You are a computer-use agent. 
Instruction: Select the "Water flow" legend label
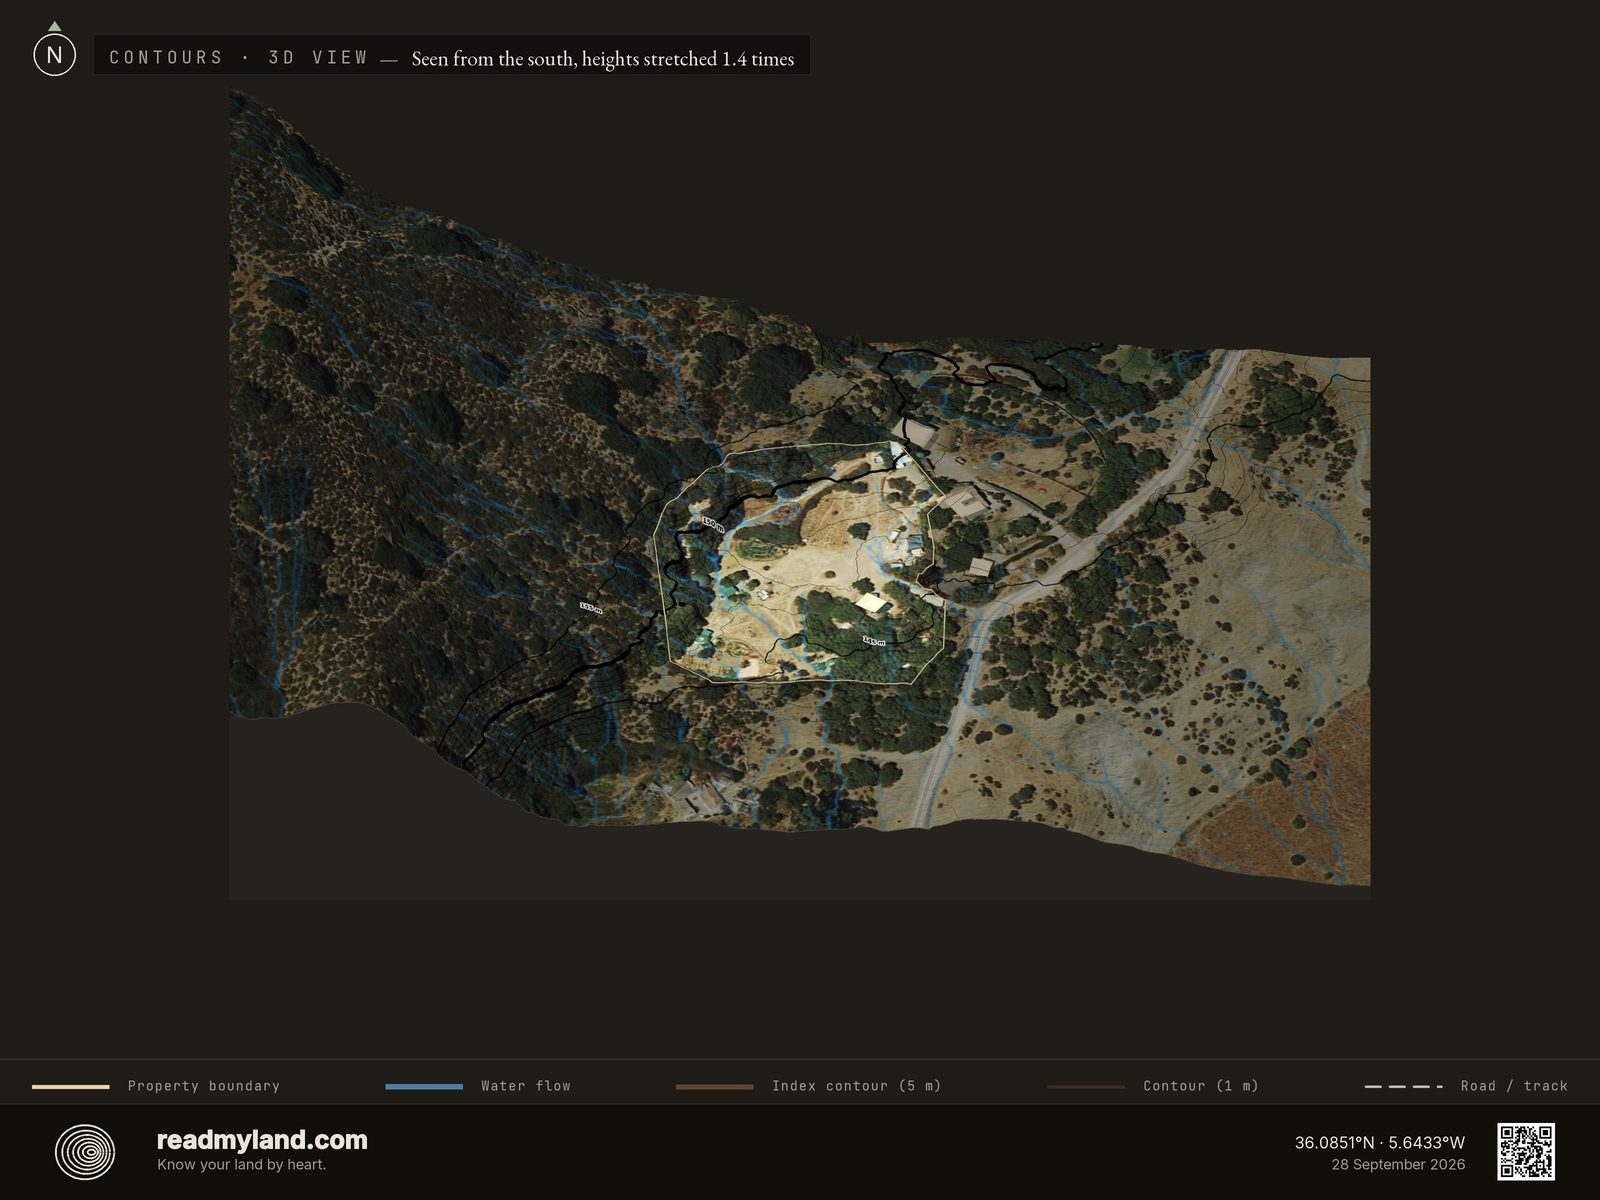[x=526, y=1086]
